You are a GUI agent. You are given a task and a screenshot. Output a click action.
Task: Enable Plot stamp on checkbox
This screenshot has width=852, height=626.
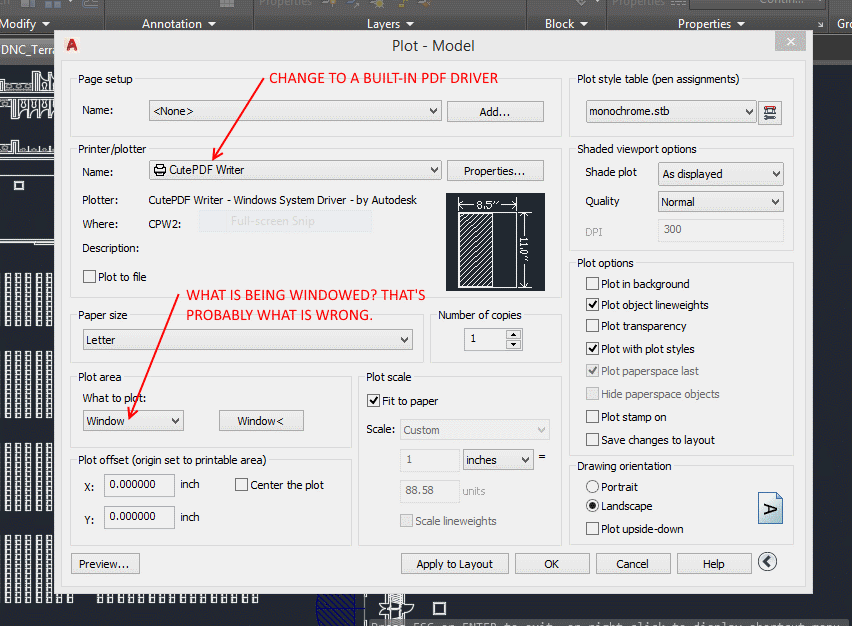tap(592, 417)
